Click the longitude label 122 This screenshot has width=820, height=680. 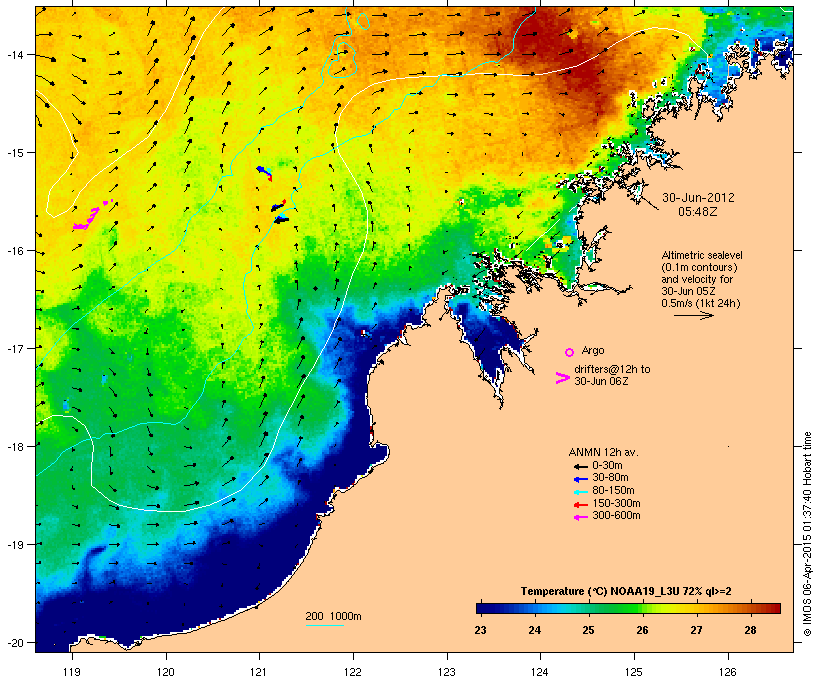[353, 672]
